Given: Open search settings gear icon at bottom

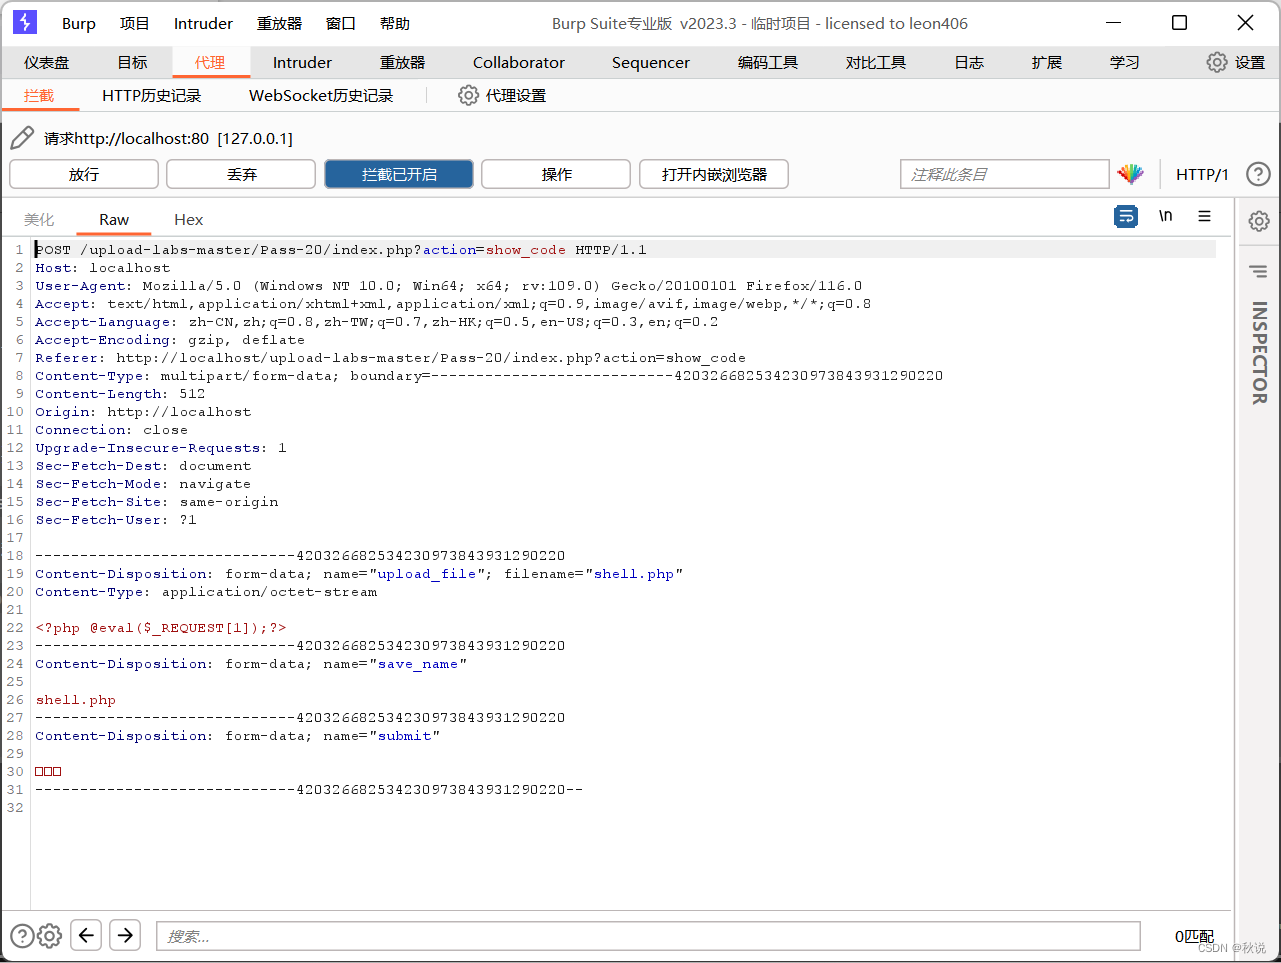Looking at the screenshot, I should pos(50,936).
